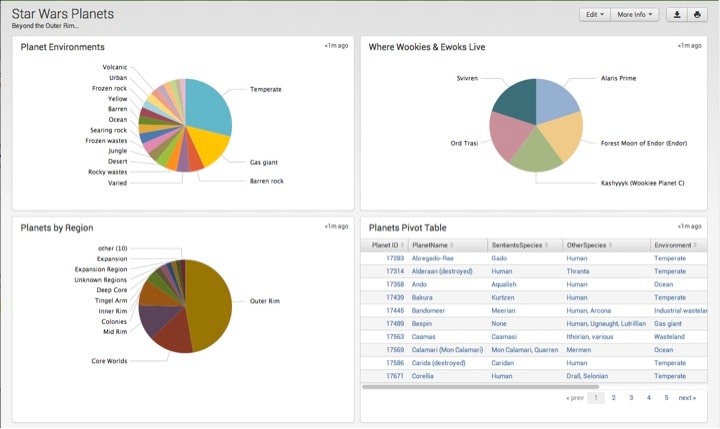Click the Rocky wastes legend label

coord(107,172)
